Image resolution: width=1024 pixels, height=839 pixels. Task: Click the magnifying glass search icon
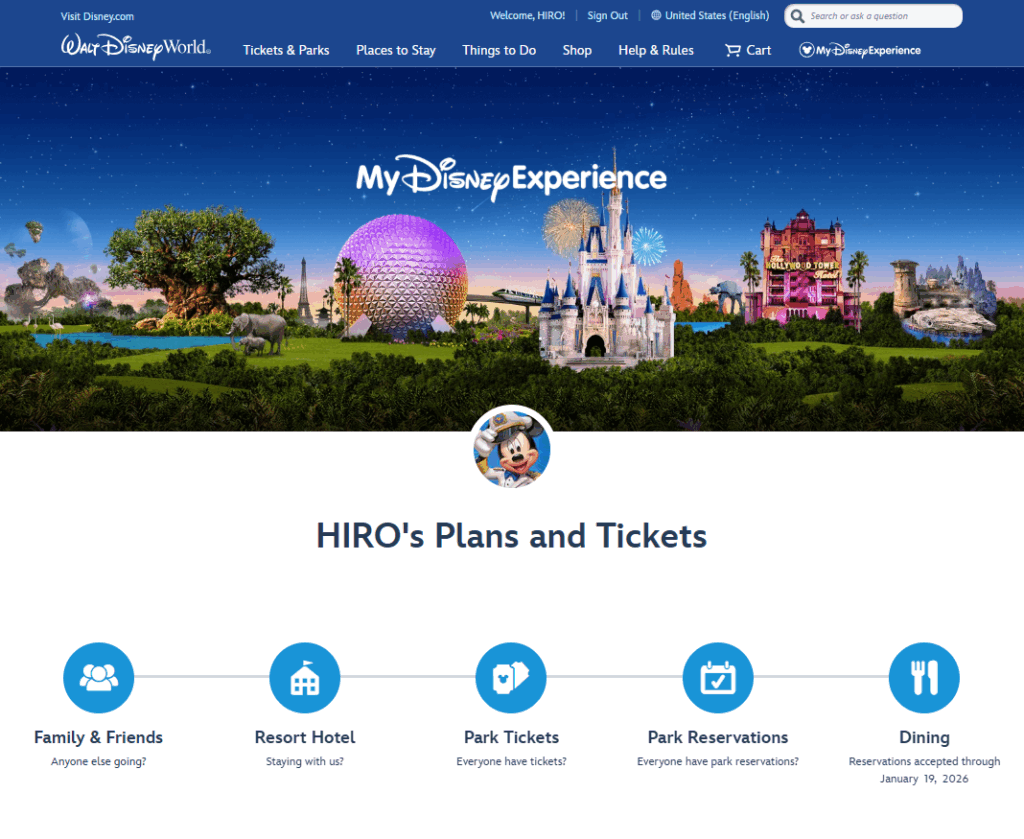pyautogui.click(x=798, y=16)
